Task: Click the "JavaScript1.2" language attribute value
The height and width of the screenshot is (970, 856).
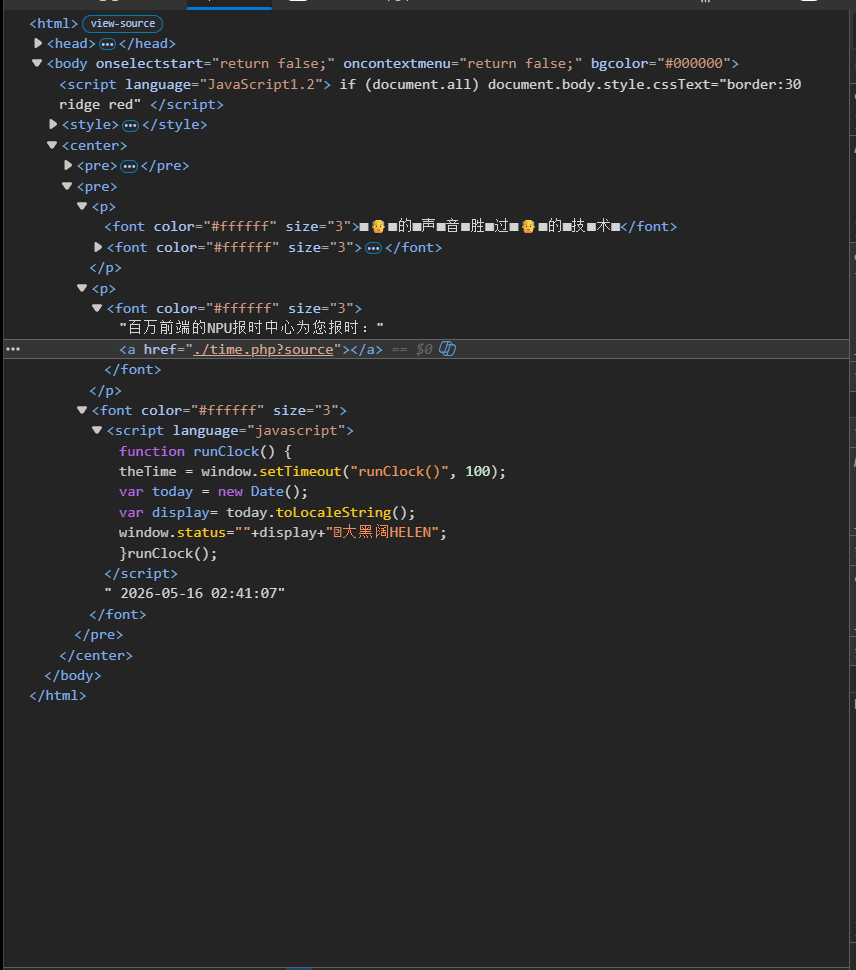Action: click(261, 84)
